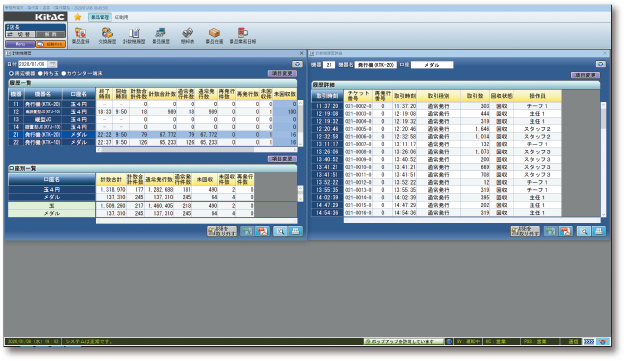624x361 pixels.
Task: Click the date input field
Action: 33,64
